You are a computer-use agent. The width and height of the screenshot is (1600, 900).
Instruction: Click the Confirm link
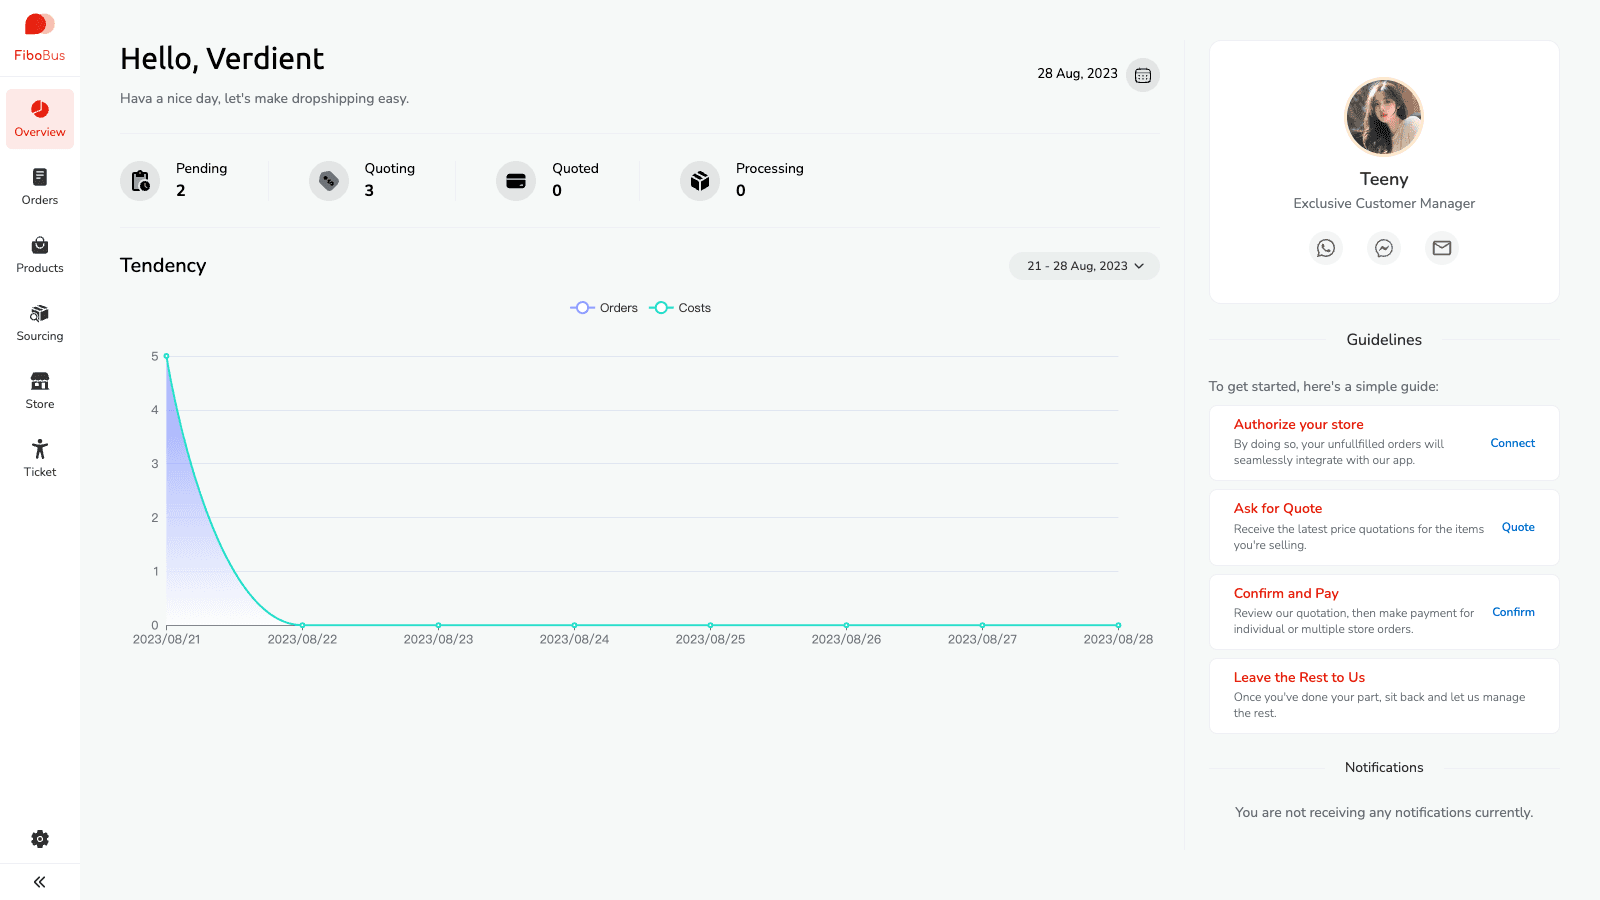(x=1513, y=612)
